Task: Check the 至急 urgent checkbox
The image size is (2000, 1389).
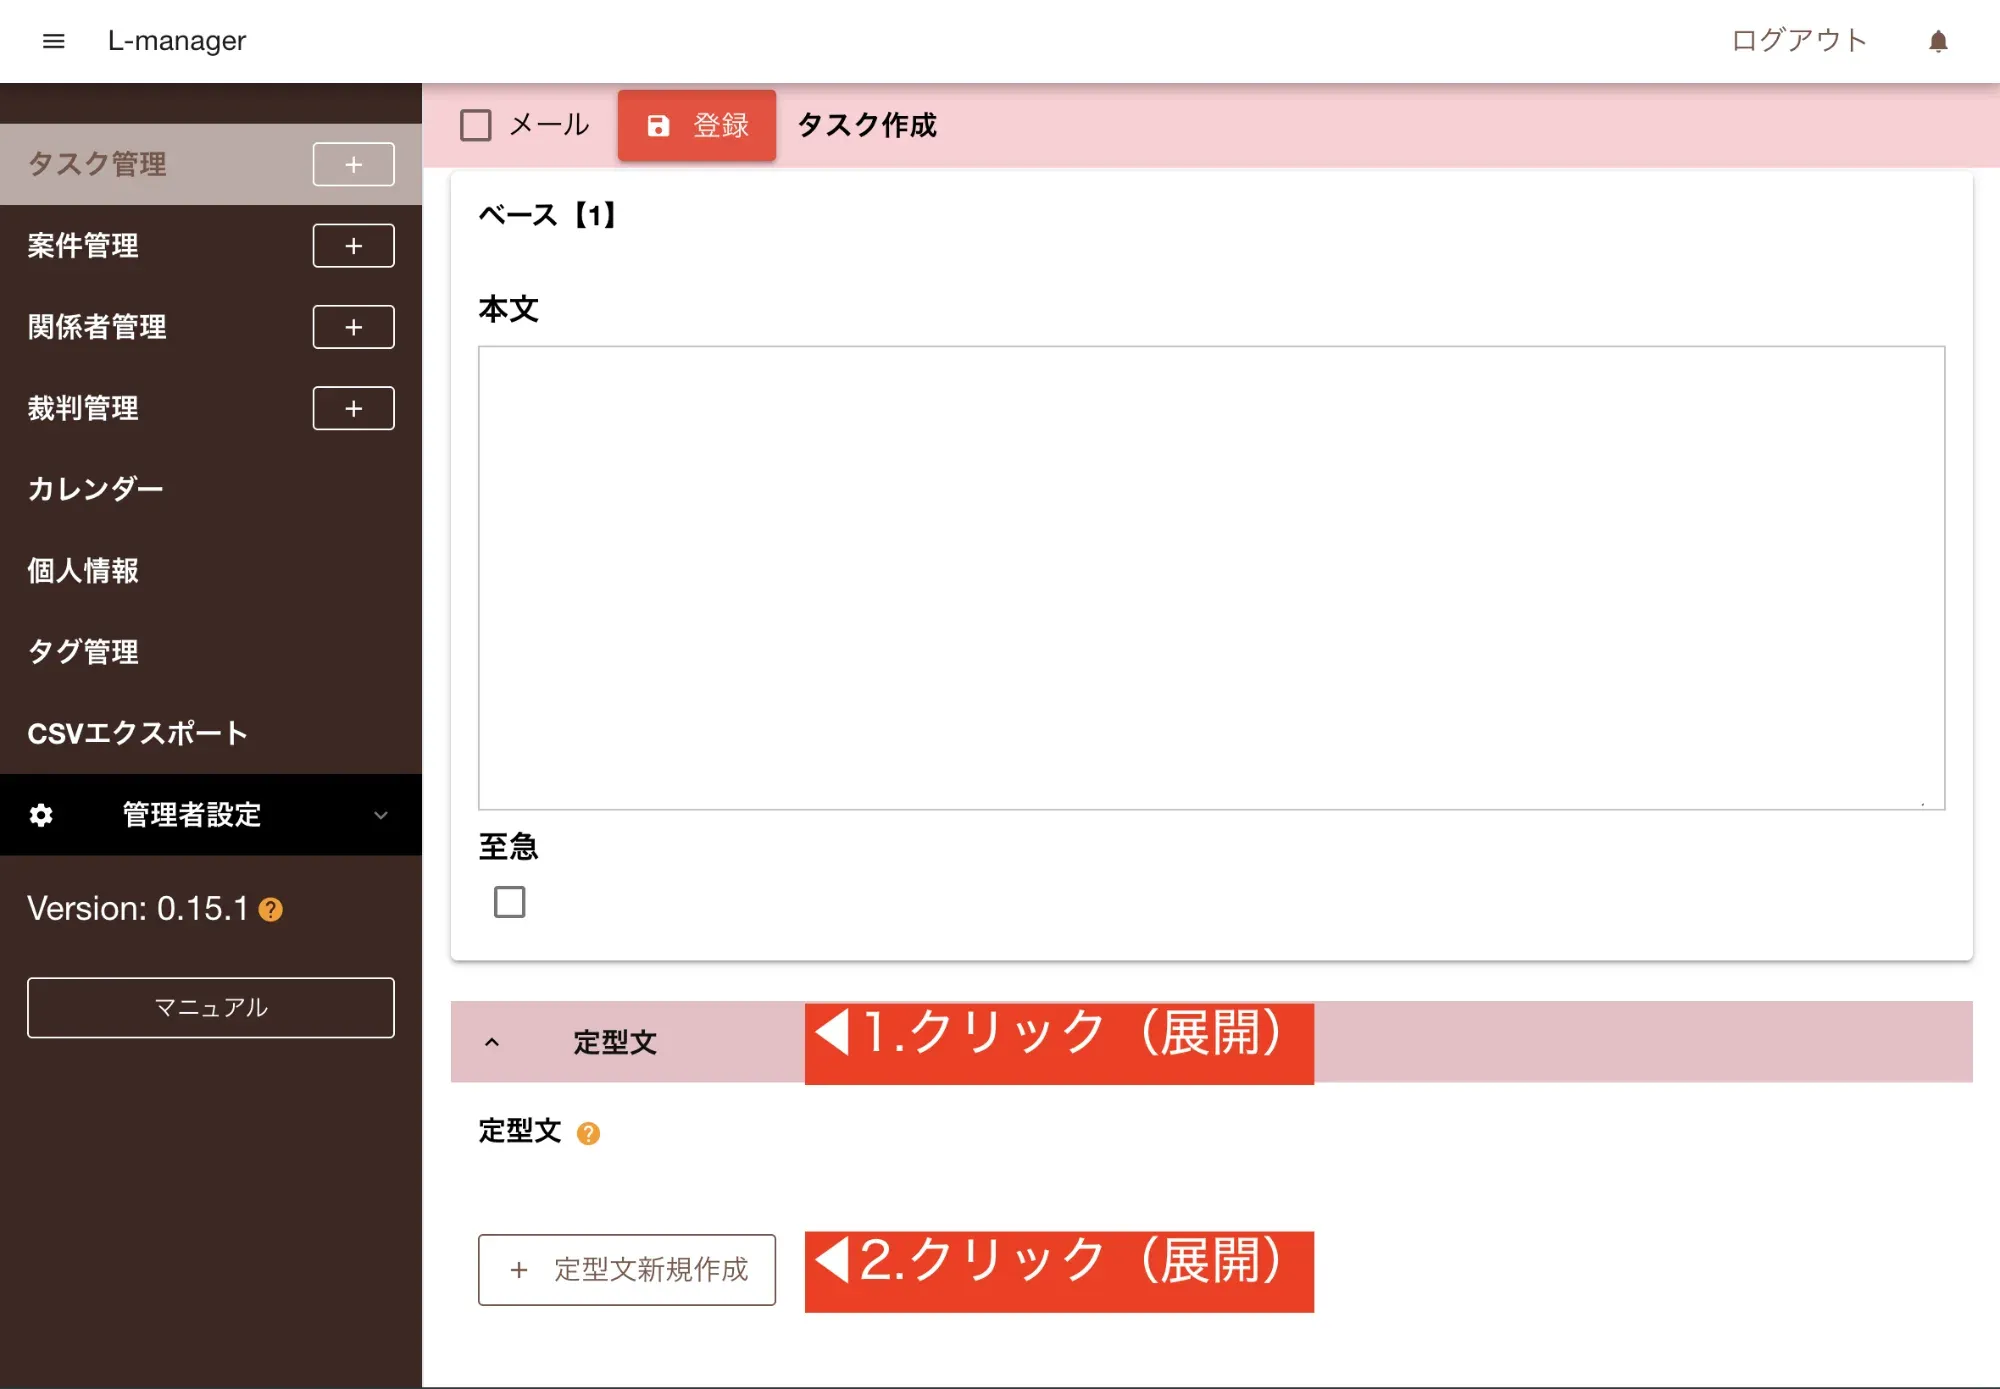Action: [509, 902]
